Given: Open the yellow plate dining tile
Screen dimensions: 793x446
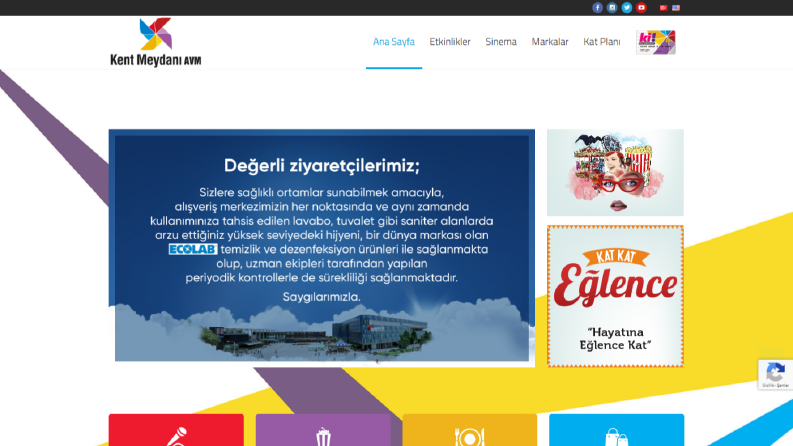Looking at the screenshot, I should [470, 430].
